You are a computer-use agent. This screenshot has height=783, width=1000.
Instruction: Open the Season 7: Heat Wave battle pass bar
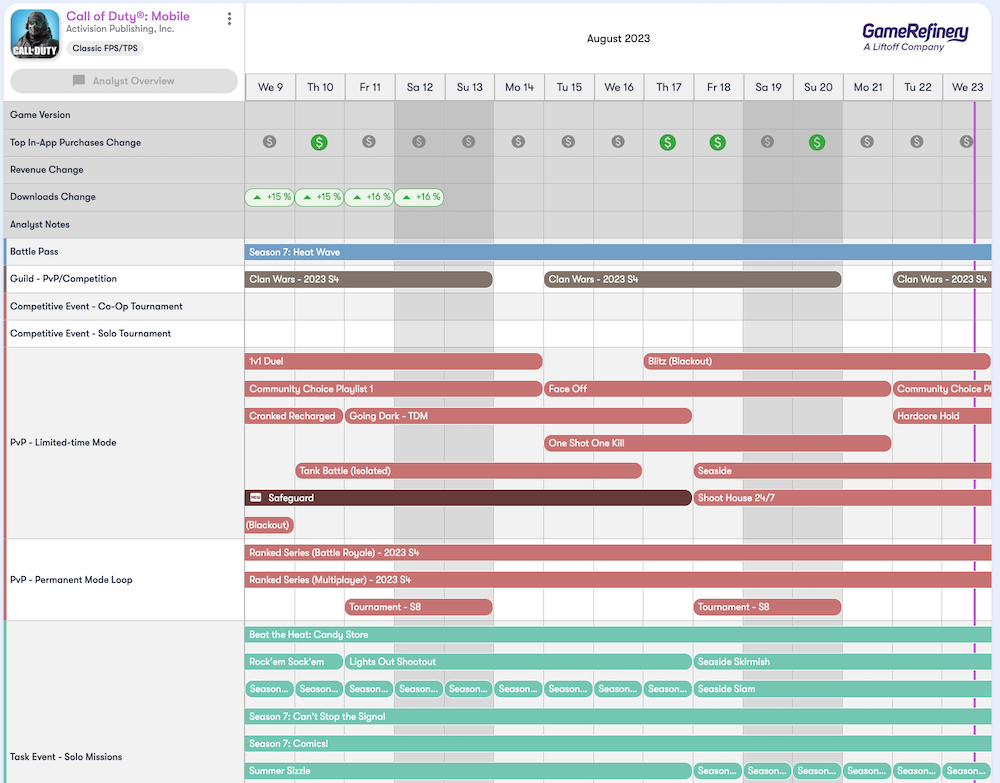[618, 252]
